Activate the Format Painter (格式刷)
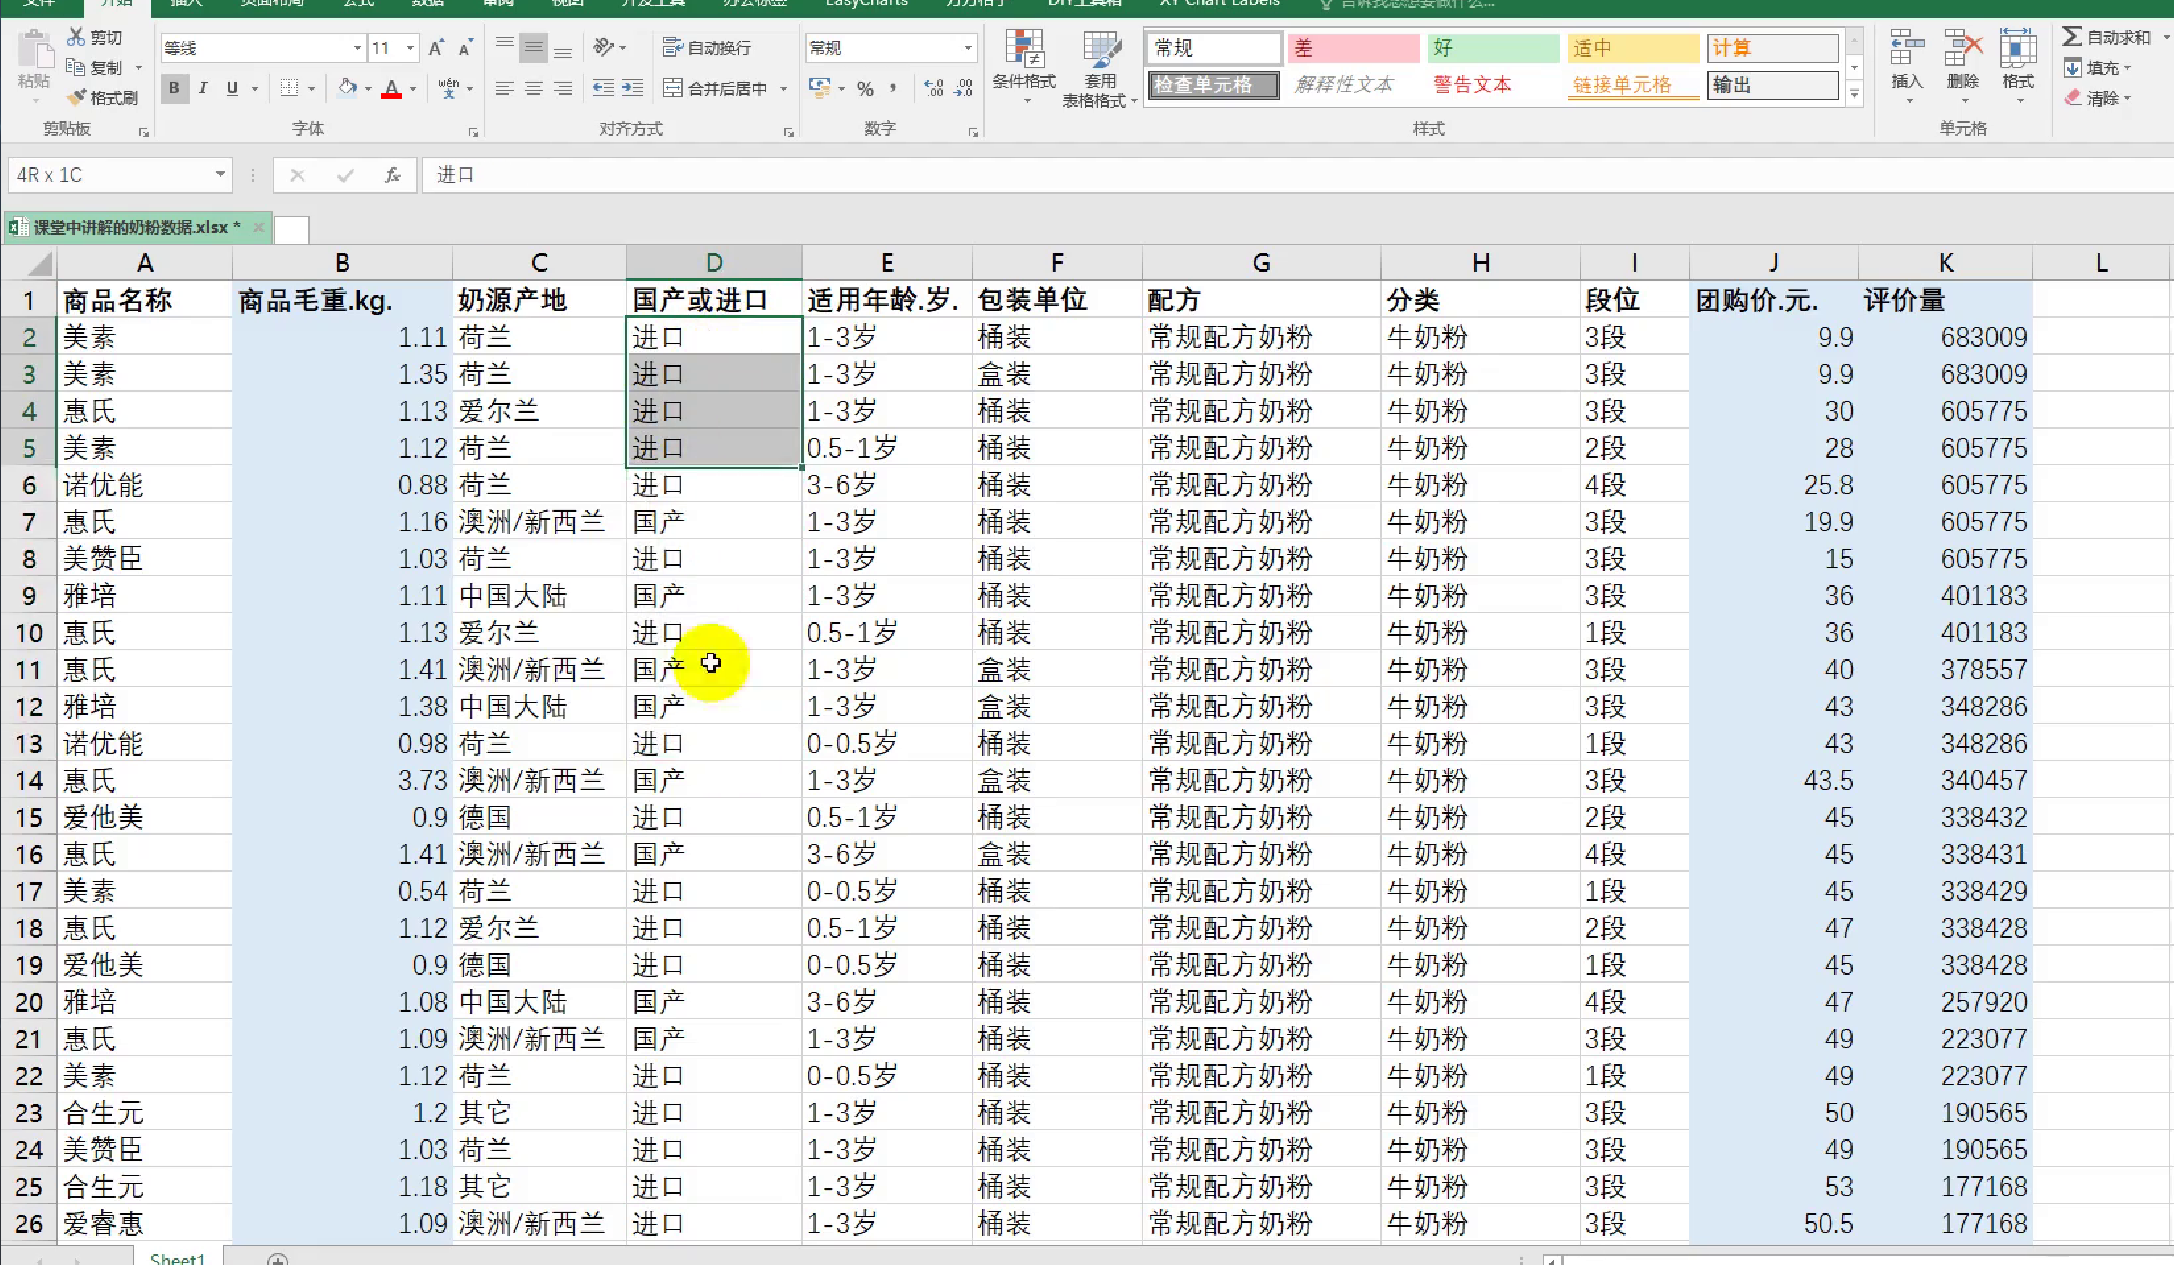 (x=76, y=97)
